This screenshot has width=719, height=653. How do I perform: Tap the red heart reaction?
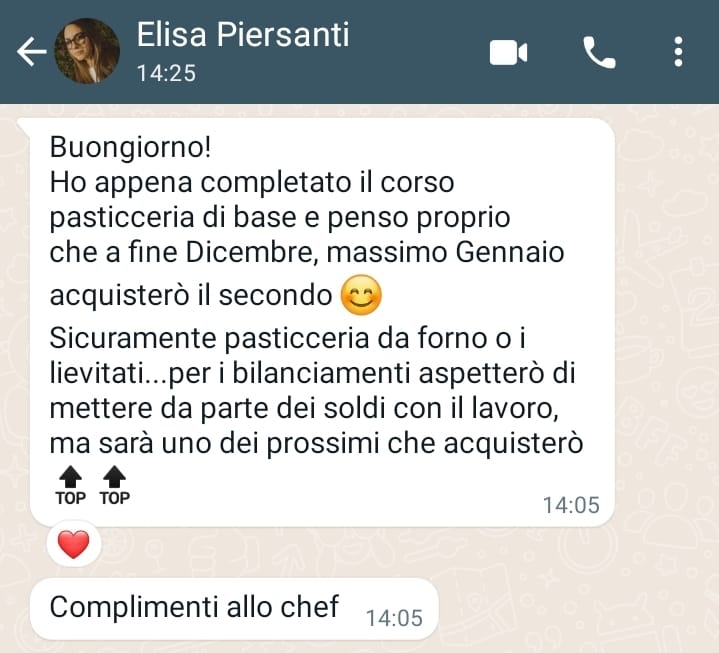74,544
